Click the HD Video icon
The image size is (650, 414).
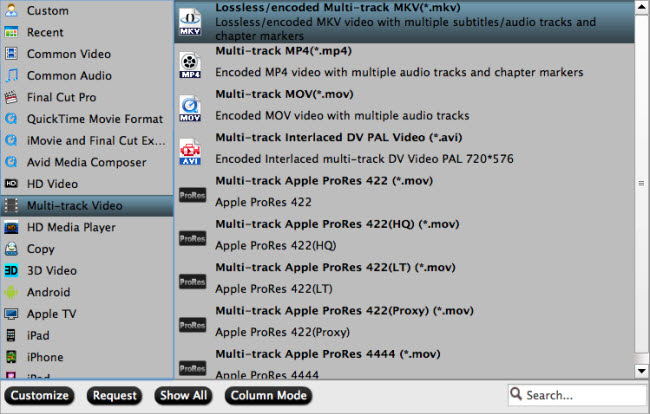(x=11, y=184)
